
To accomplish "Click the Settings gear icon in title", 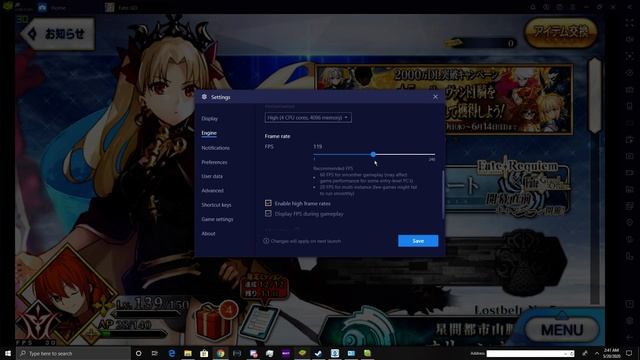I will coord(204,97).
